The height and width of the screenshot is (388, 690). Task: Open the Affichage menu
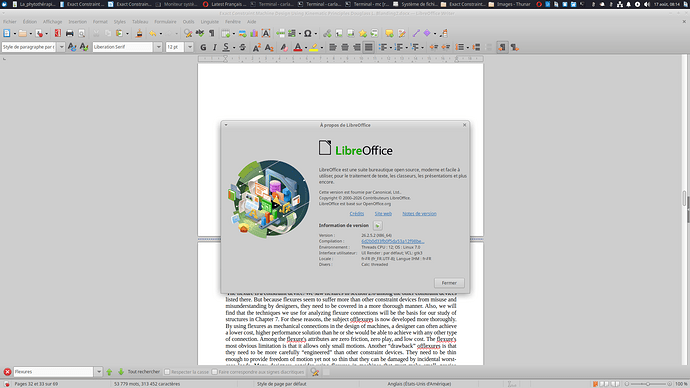pos(52,22)
